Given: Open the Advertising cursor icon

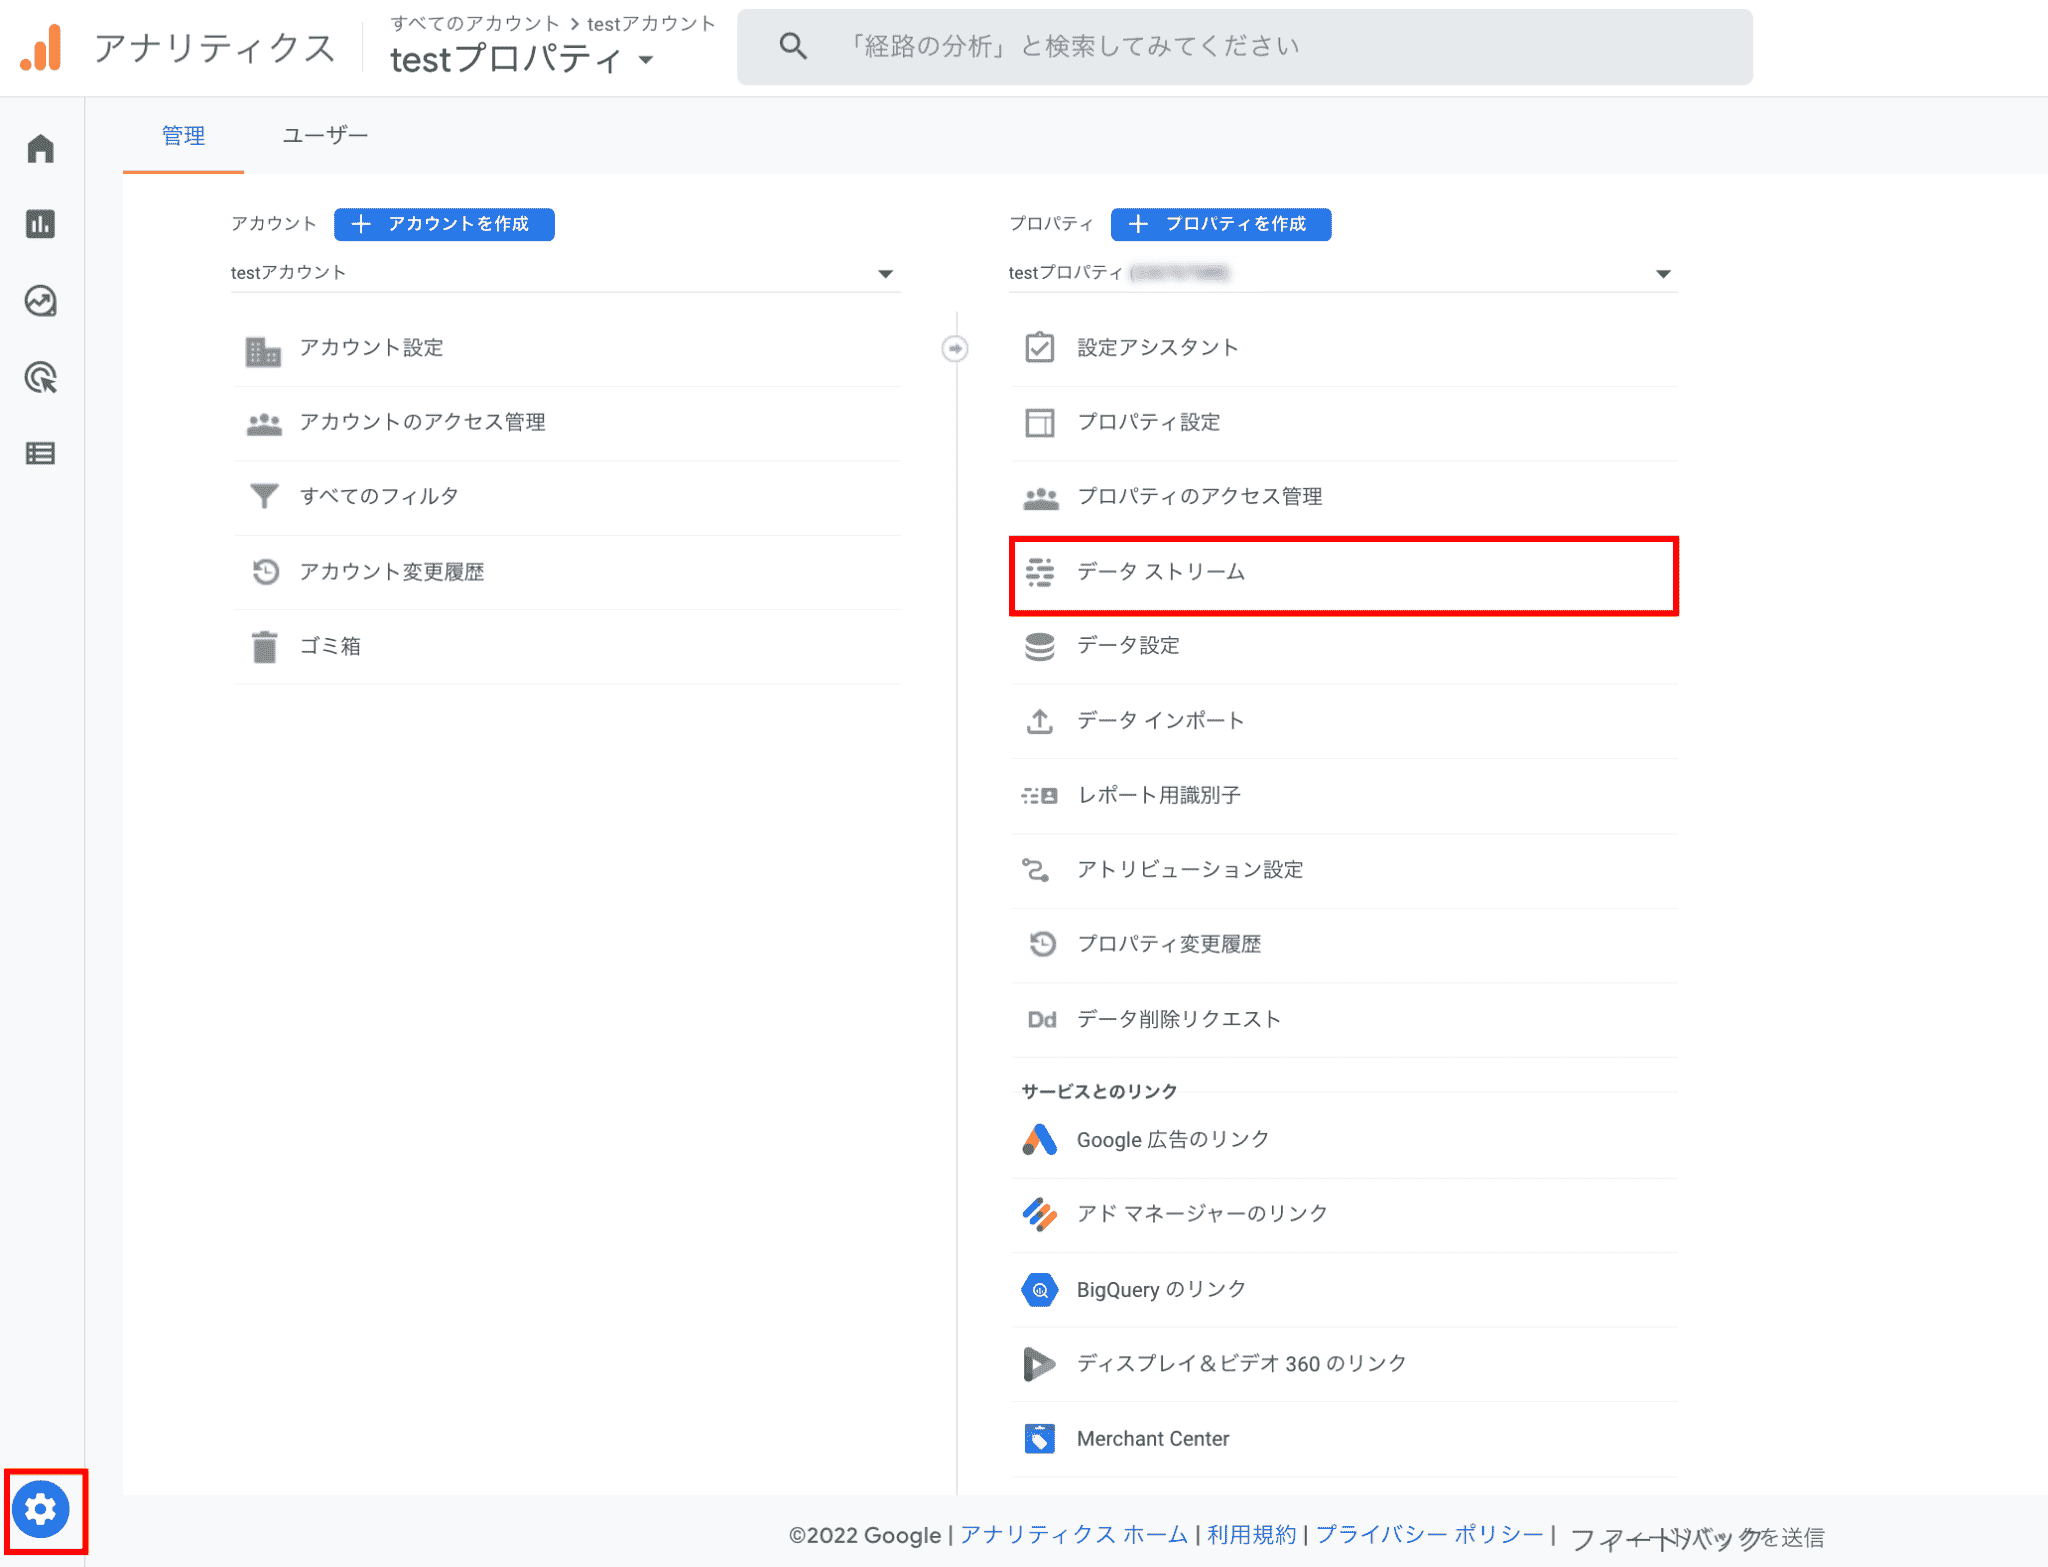Looking at the screenshot, I should [x=41, y=378].
